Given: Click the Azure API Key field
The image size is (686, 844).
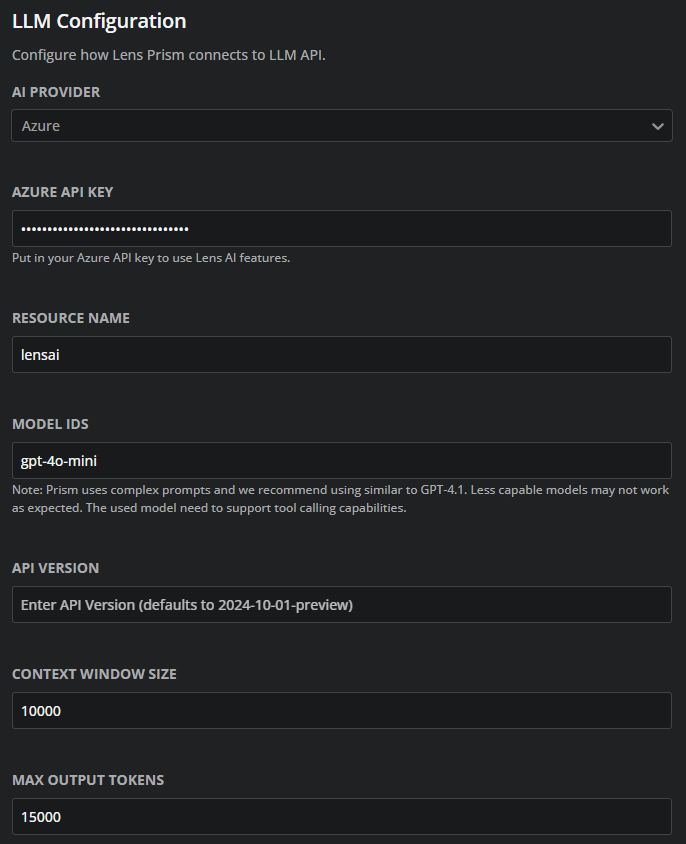Looking at the screenshot, I should tap(341, 228).
